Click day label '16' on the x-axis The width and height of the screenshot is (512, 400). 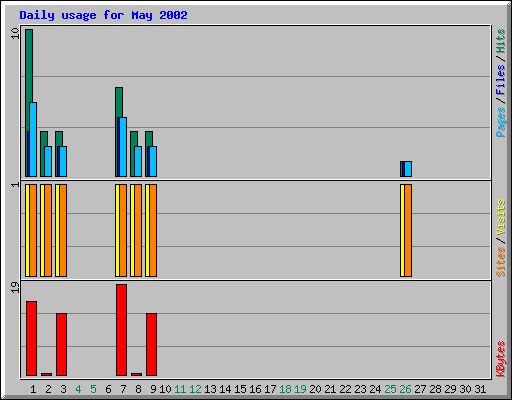tap(255, 389)
